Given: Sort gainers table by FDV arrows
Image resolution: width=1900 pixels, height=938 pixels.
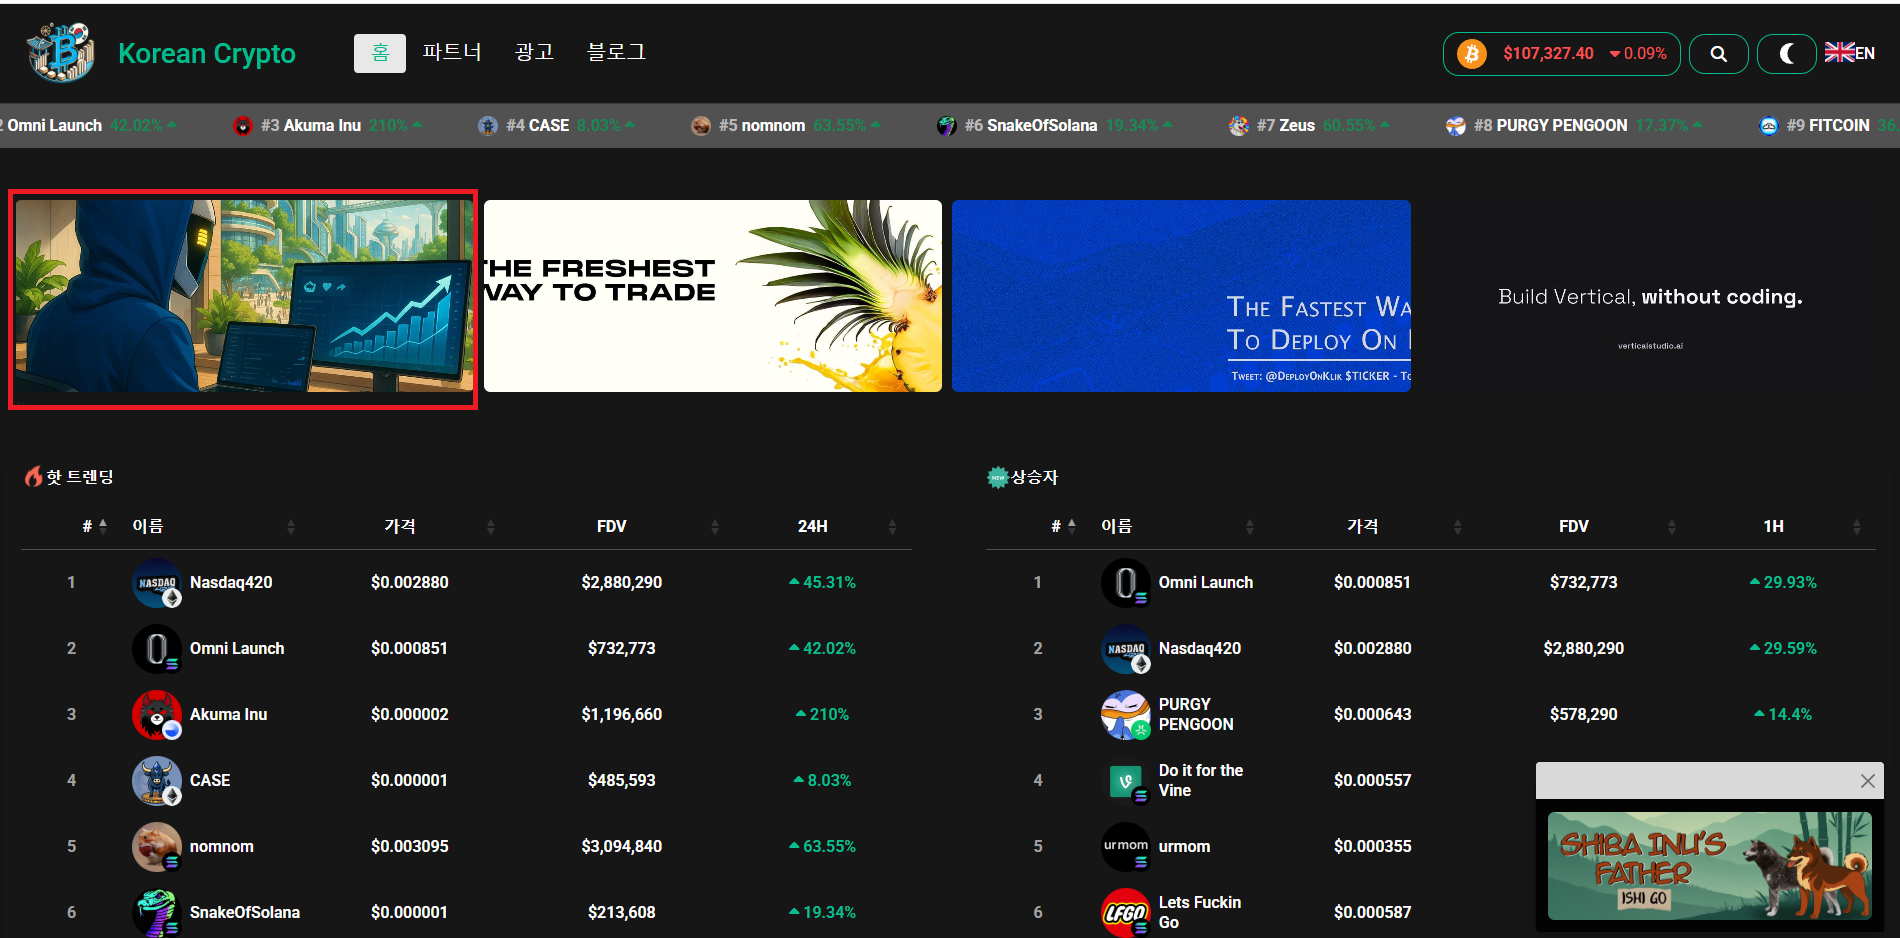Looking at the screenshot, I should pos(1672,527).
